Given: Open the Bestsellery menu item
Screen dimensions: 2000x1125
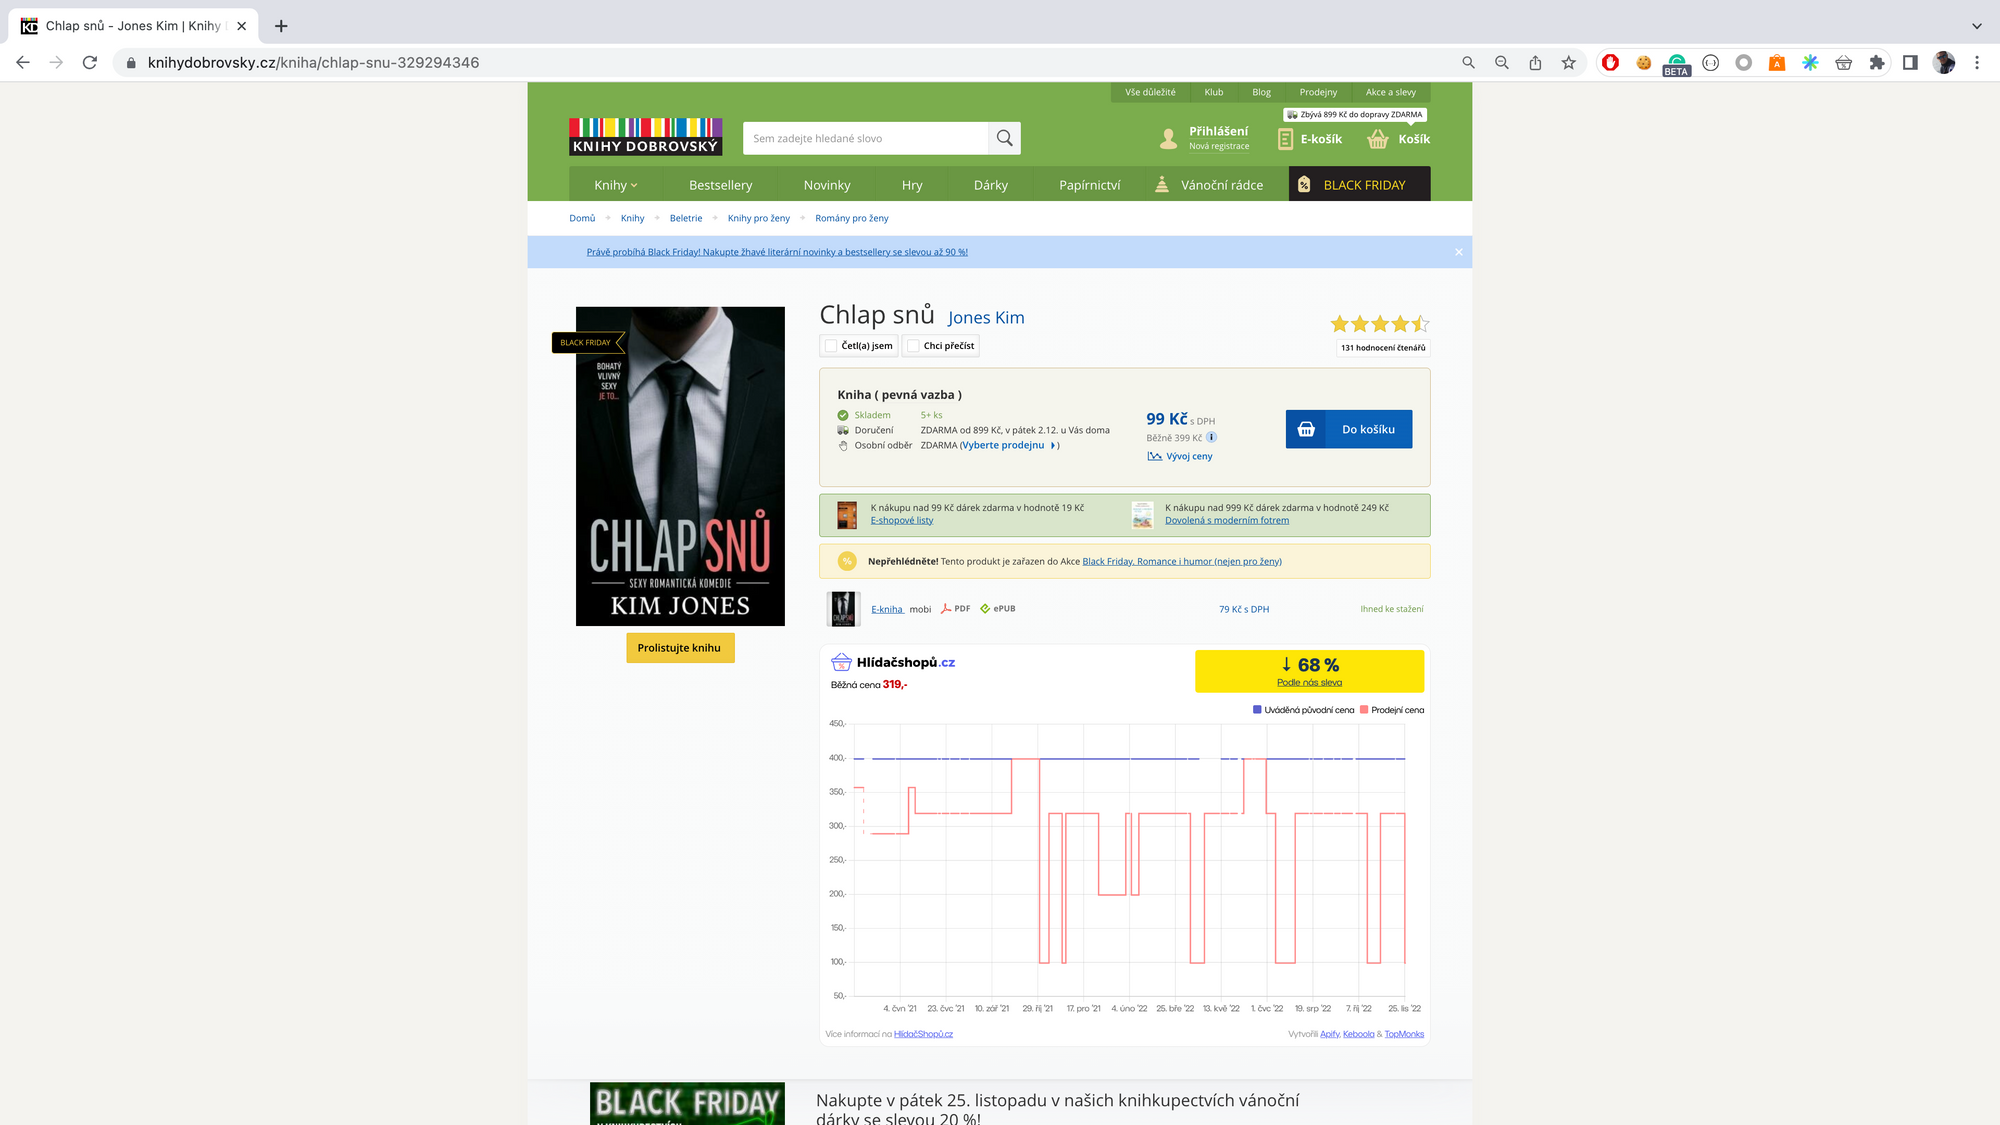Looking at the screenshot, I should point(720,185).
